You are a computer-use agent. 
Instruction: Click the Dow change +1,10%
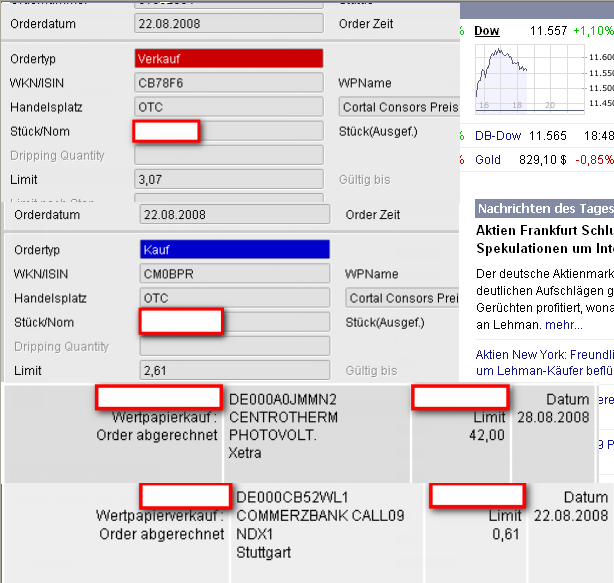coord(593,31)
